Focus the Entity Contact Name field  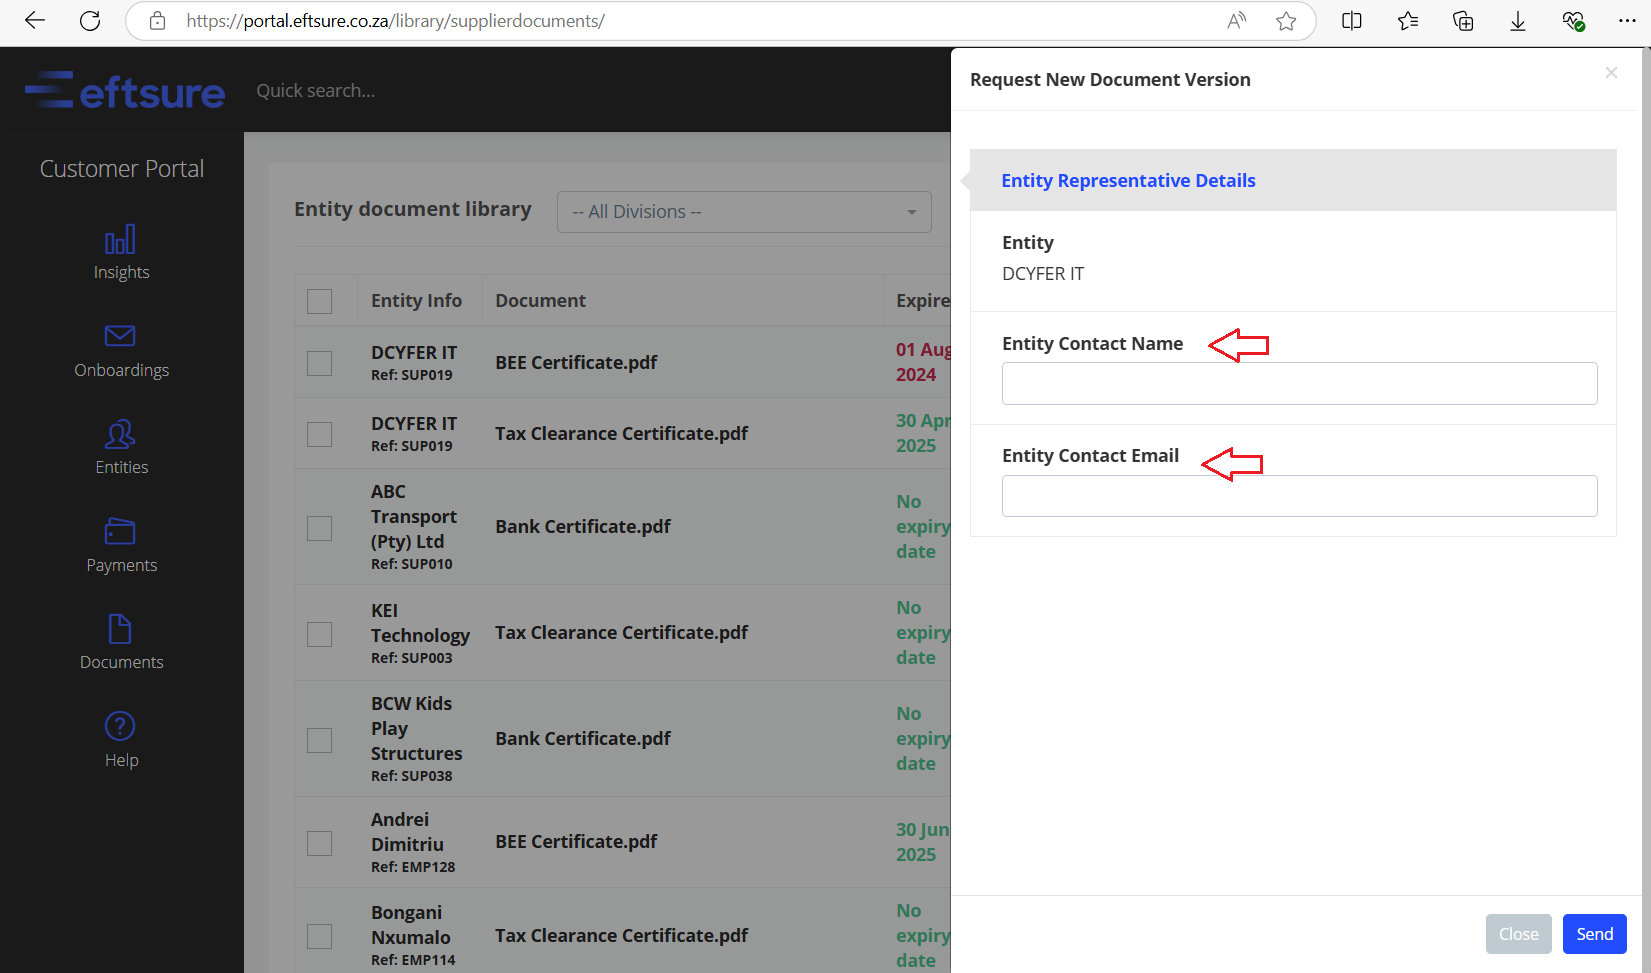point(1300,383)
